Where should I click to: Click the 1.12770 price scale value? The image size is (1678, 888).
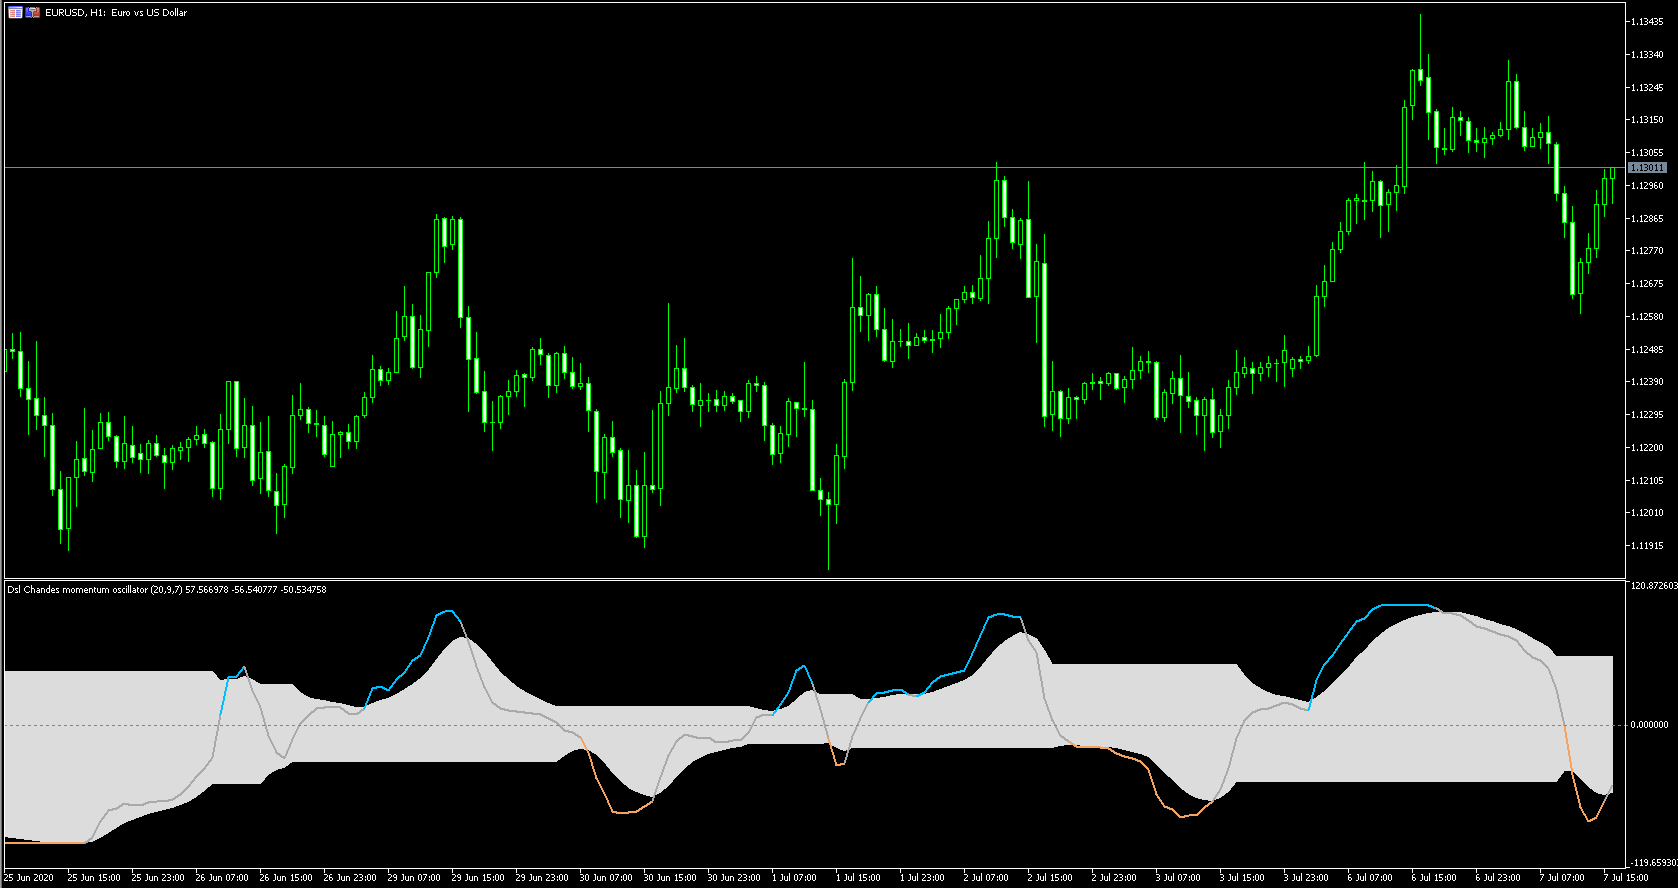pyautogui.click(x=1648, y=251)
